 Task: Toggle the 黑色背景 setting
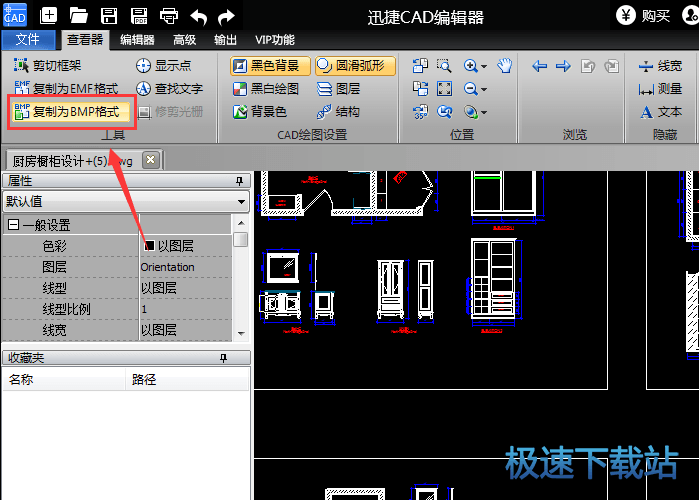click(x=270, y=66)
